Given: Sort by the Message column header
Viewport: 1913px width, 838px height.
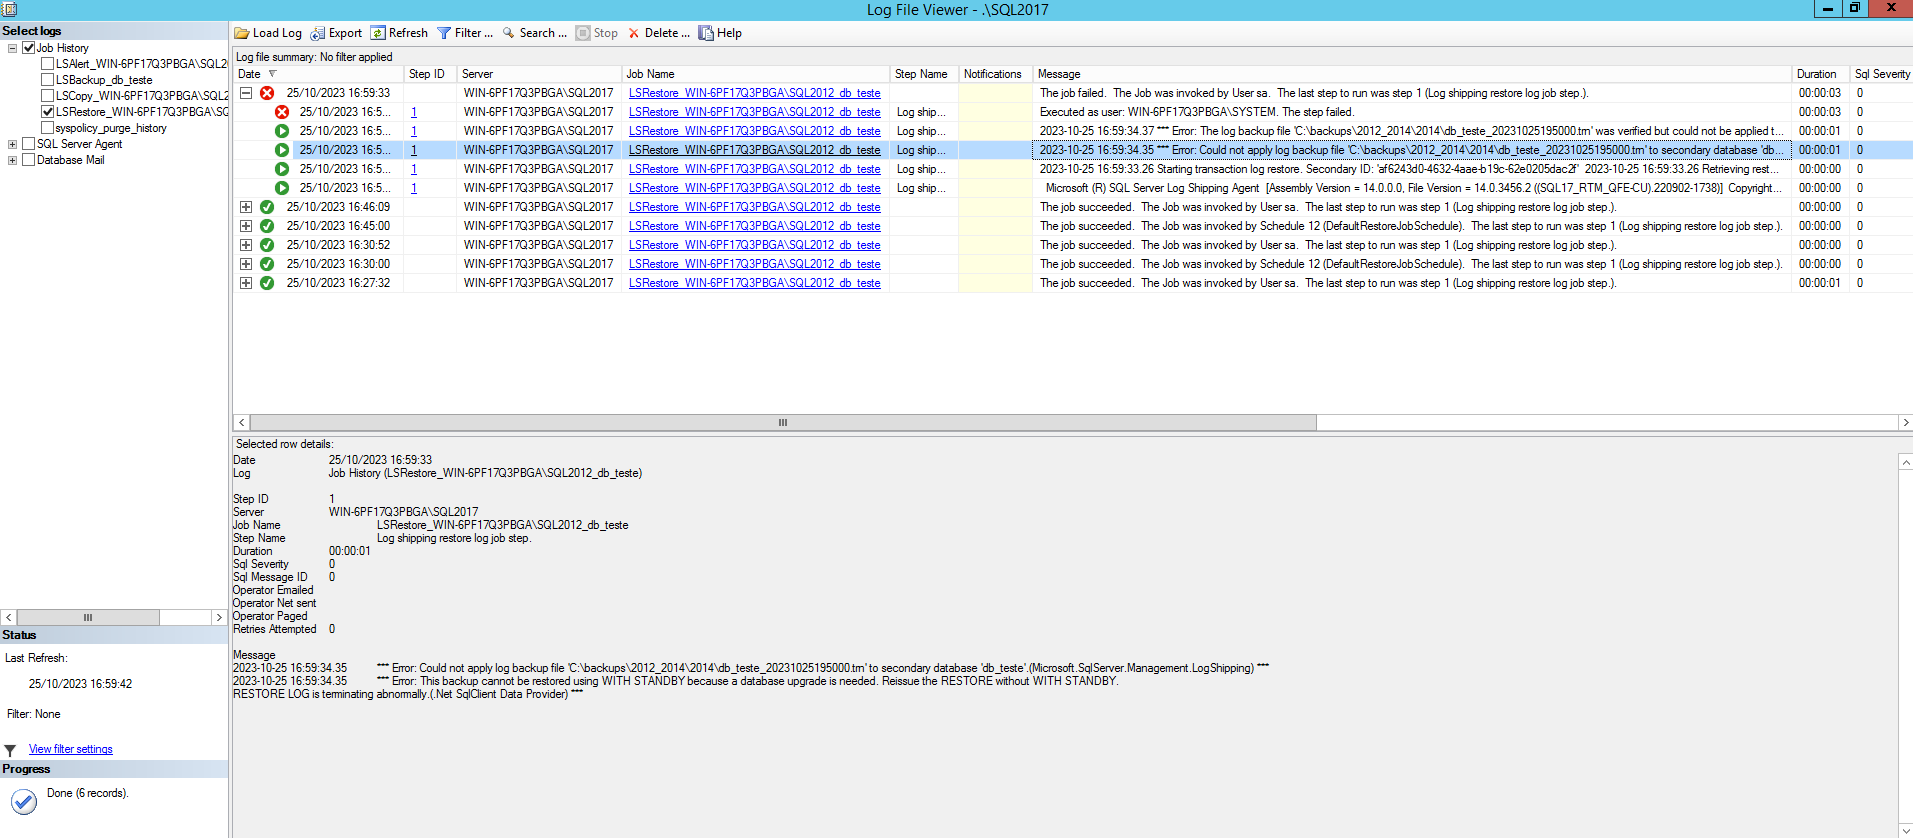Looking at the screenshot, I should (x=1411, y=74).
